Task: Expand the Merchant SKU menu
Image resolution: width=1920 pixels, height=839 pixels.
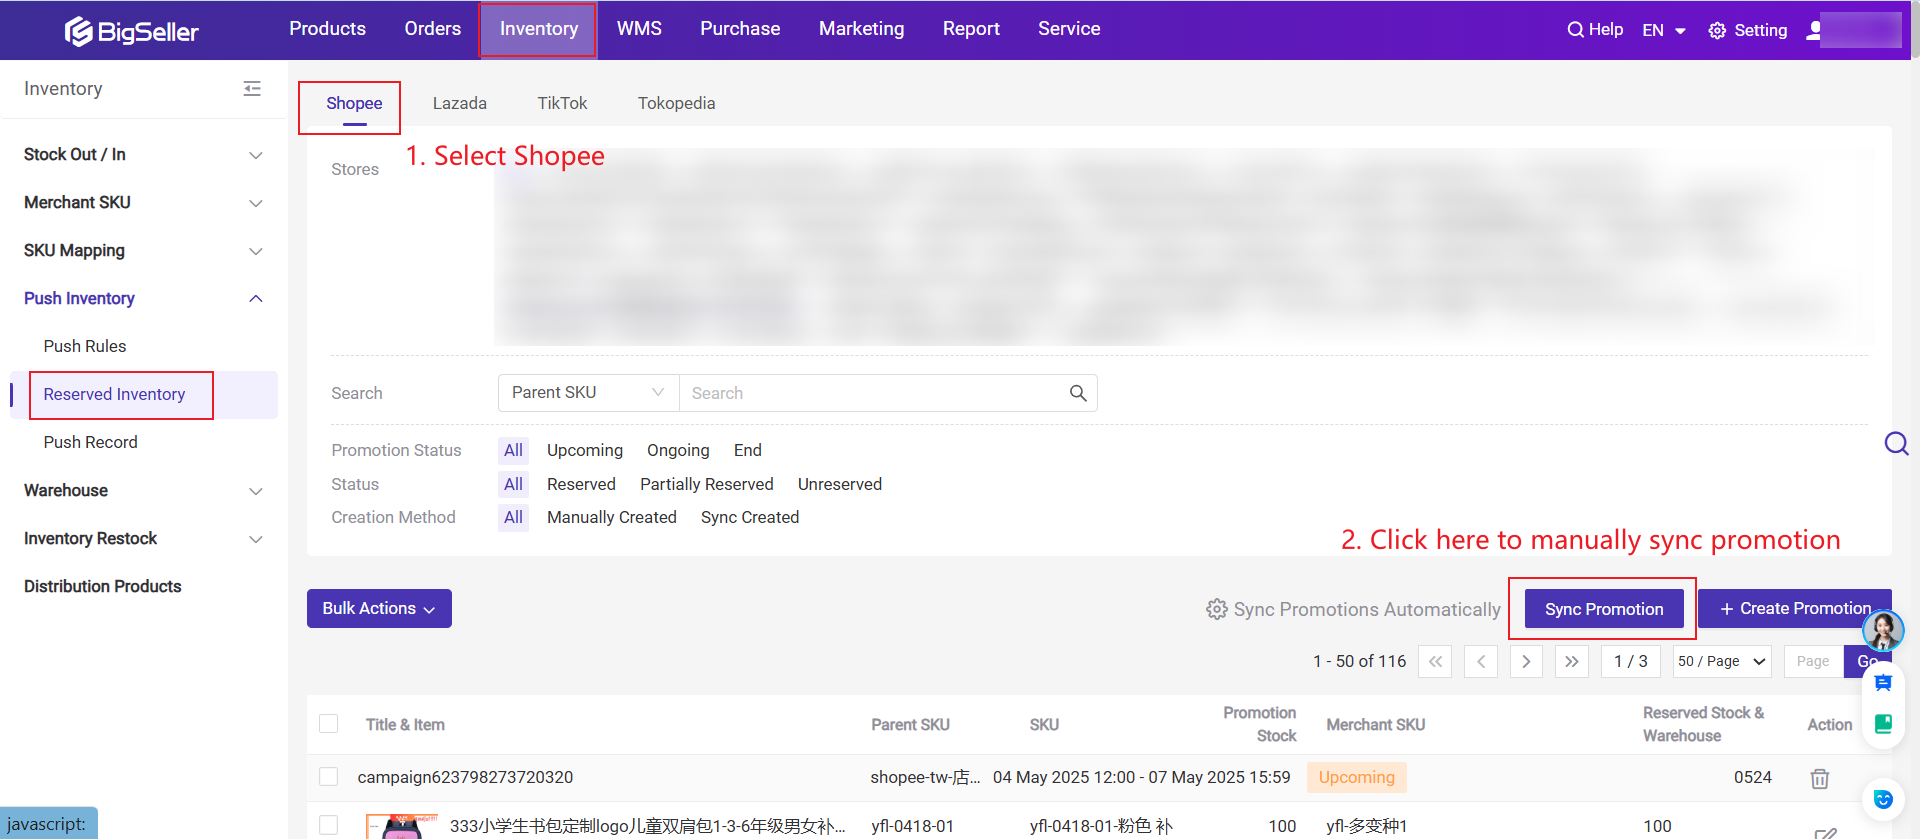Action: [144, 202]
